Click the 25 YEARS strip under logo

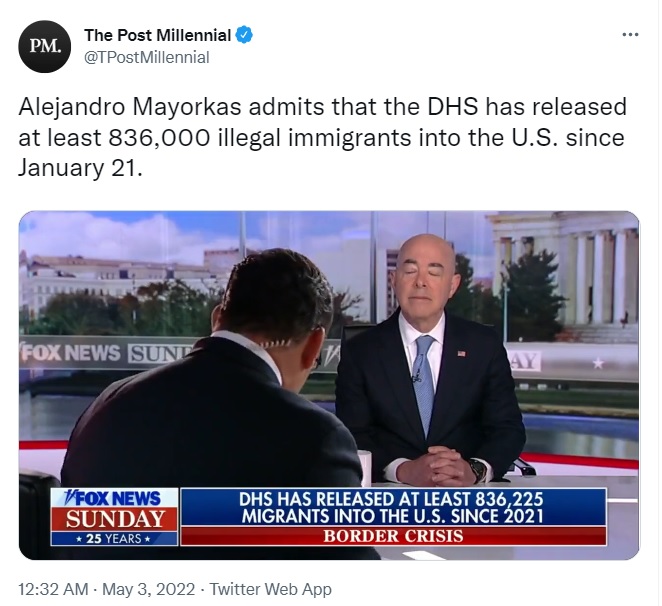114,538
